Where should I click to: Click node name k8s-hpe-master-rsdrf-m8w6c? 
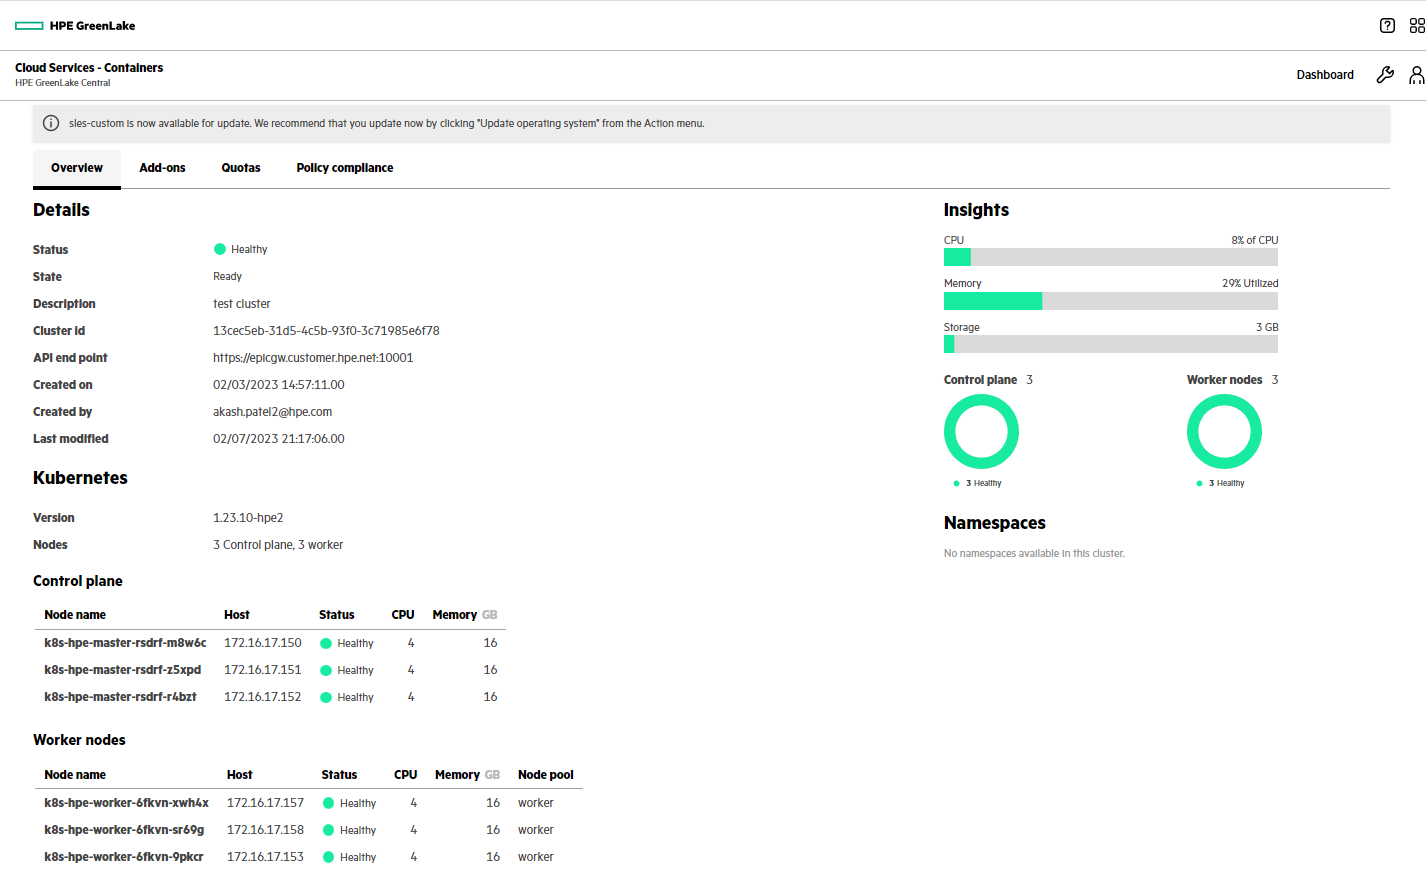pyautogui.click(x=125, y=643)
